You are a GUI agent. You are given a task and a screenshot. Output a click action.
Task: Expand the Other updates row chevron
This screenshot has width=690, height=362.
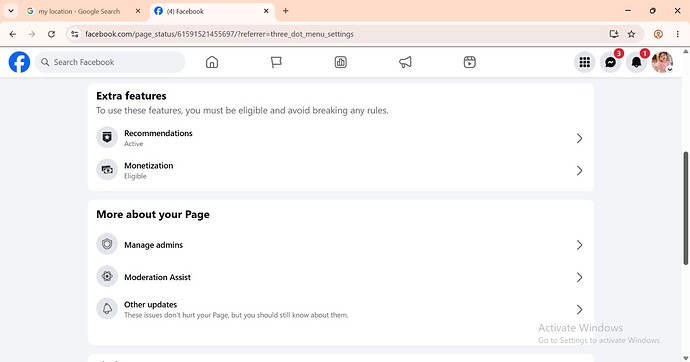[580, 310]
